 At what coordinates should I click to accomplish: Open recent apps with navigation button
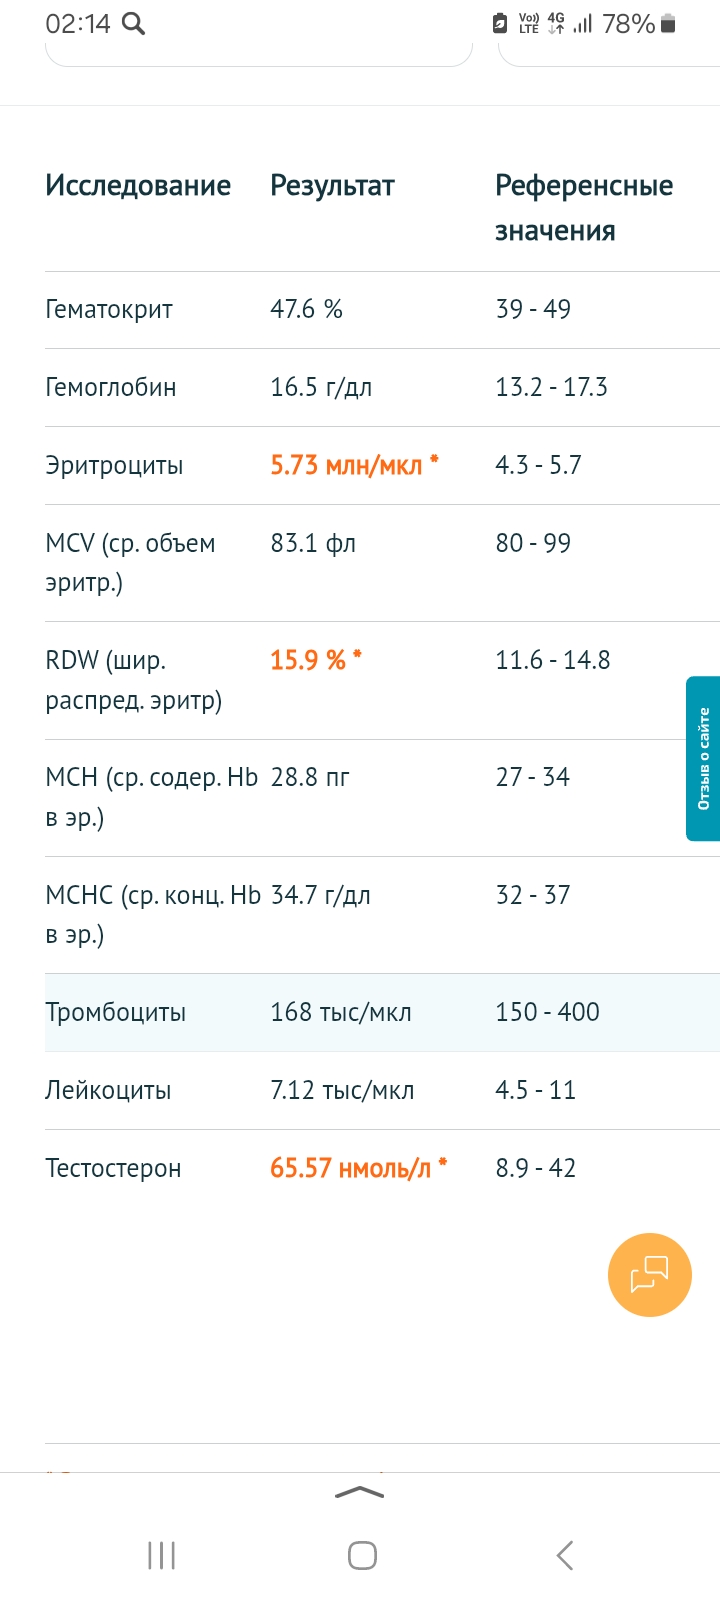[x=161, y=1555]
